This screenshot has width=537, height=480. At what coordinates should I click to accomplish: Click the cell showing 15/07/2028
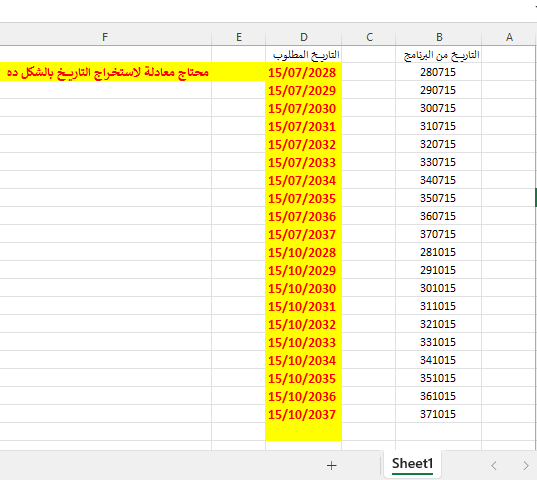[x=303, y=72]
